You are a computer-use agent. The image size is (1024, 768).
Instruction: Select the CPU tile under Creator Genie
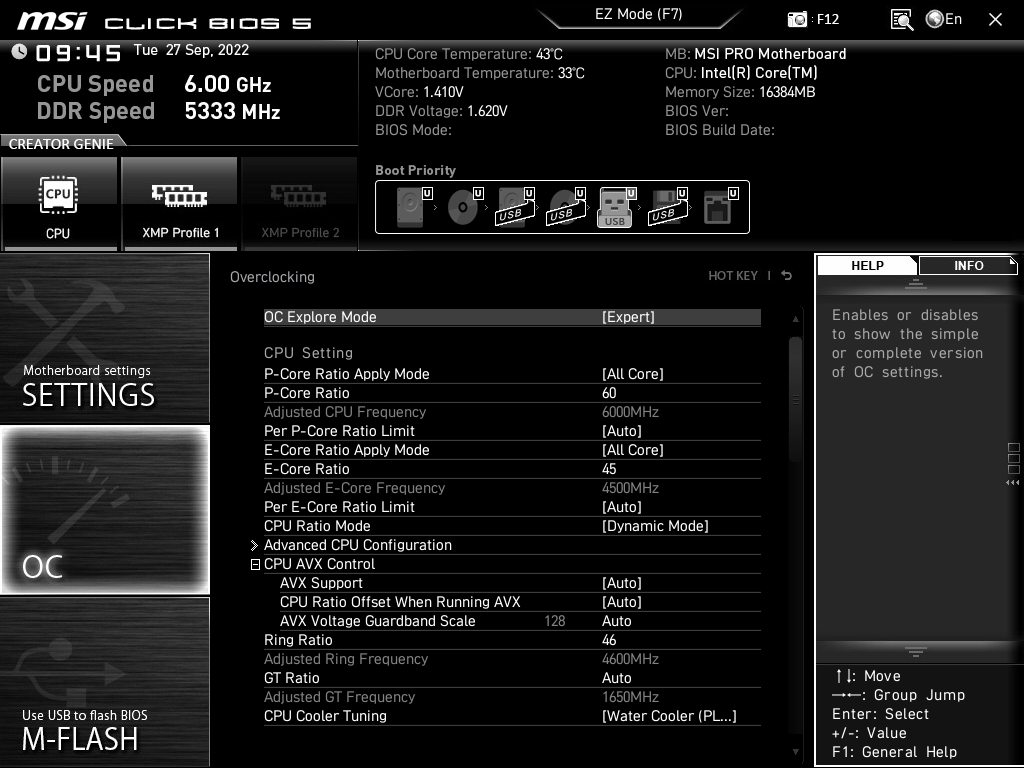pyautogui.click(x=60, y=203)
